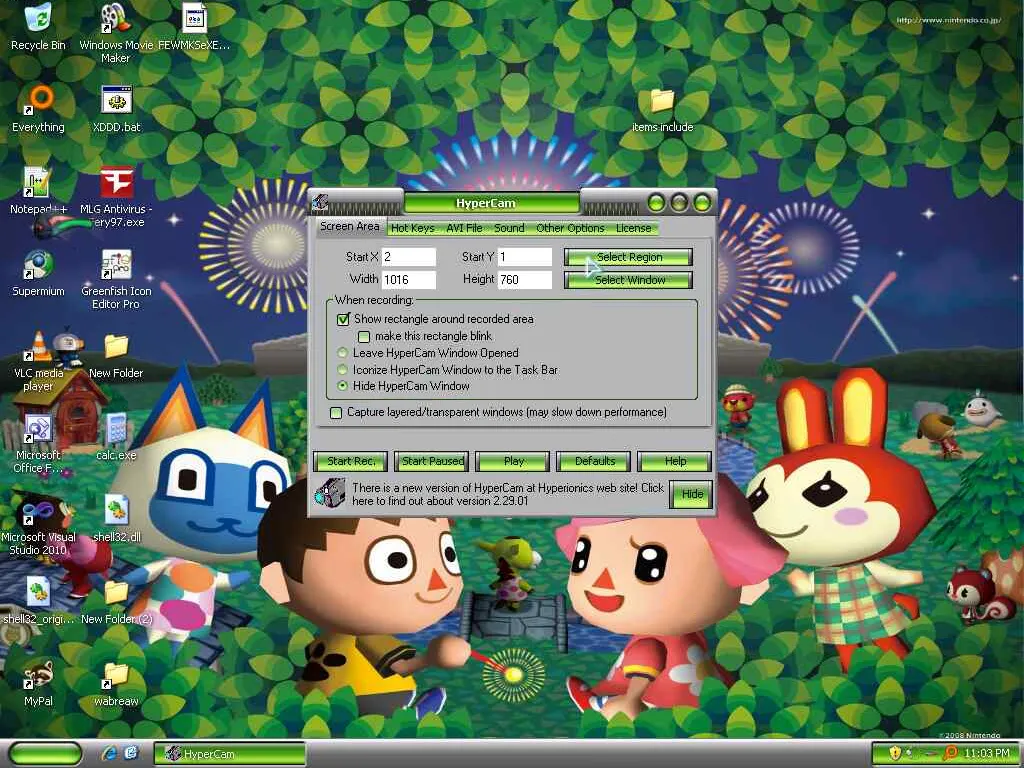Switch to the Hot Keys tab
The width and height of the screenshot is (1024, 768).
(412, 228)
